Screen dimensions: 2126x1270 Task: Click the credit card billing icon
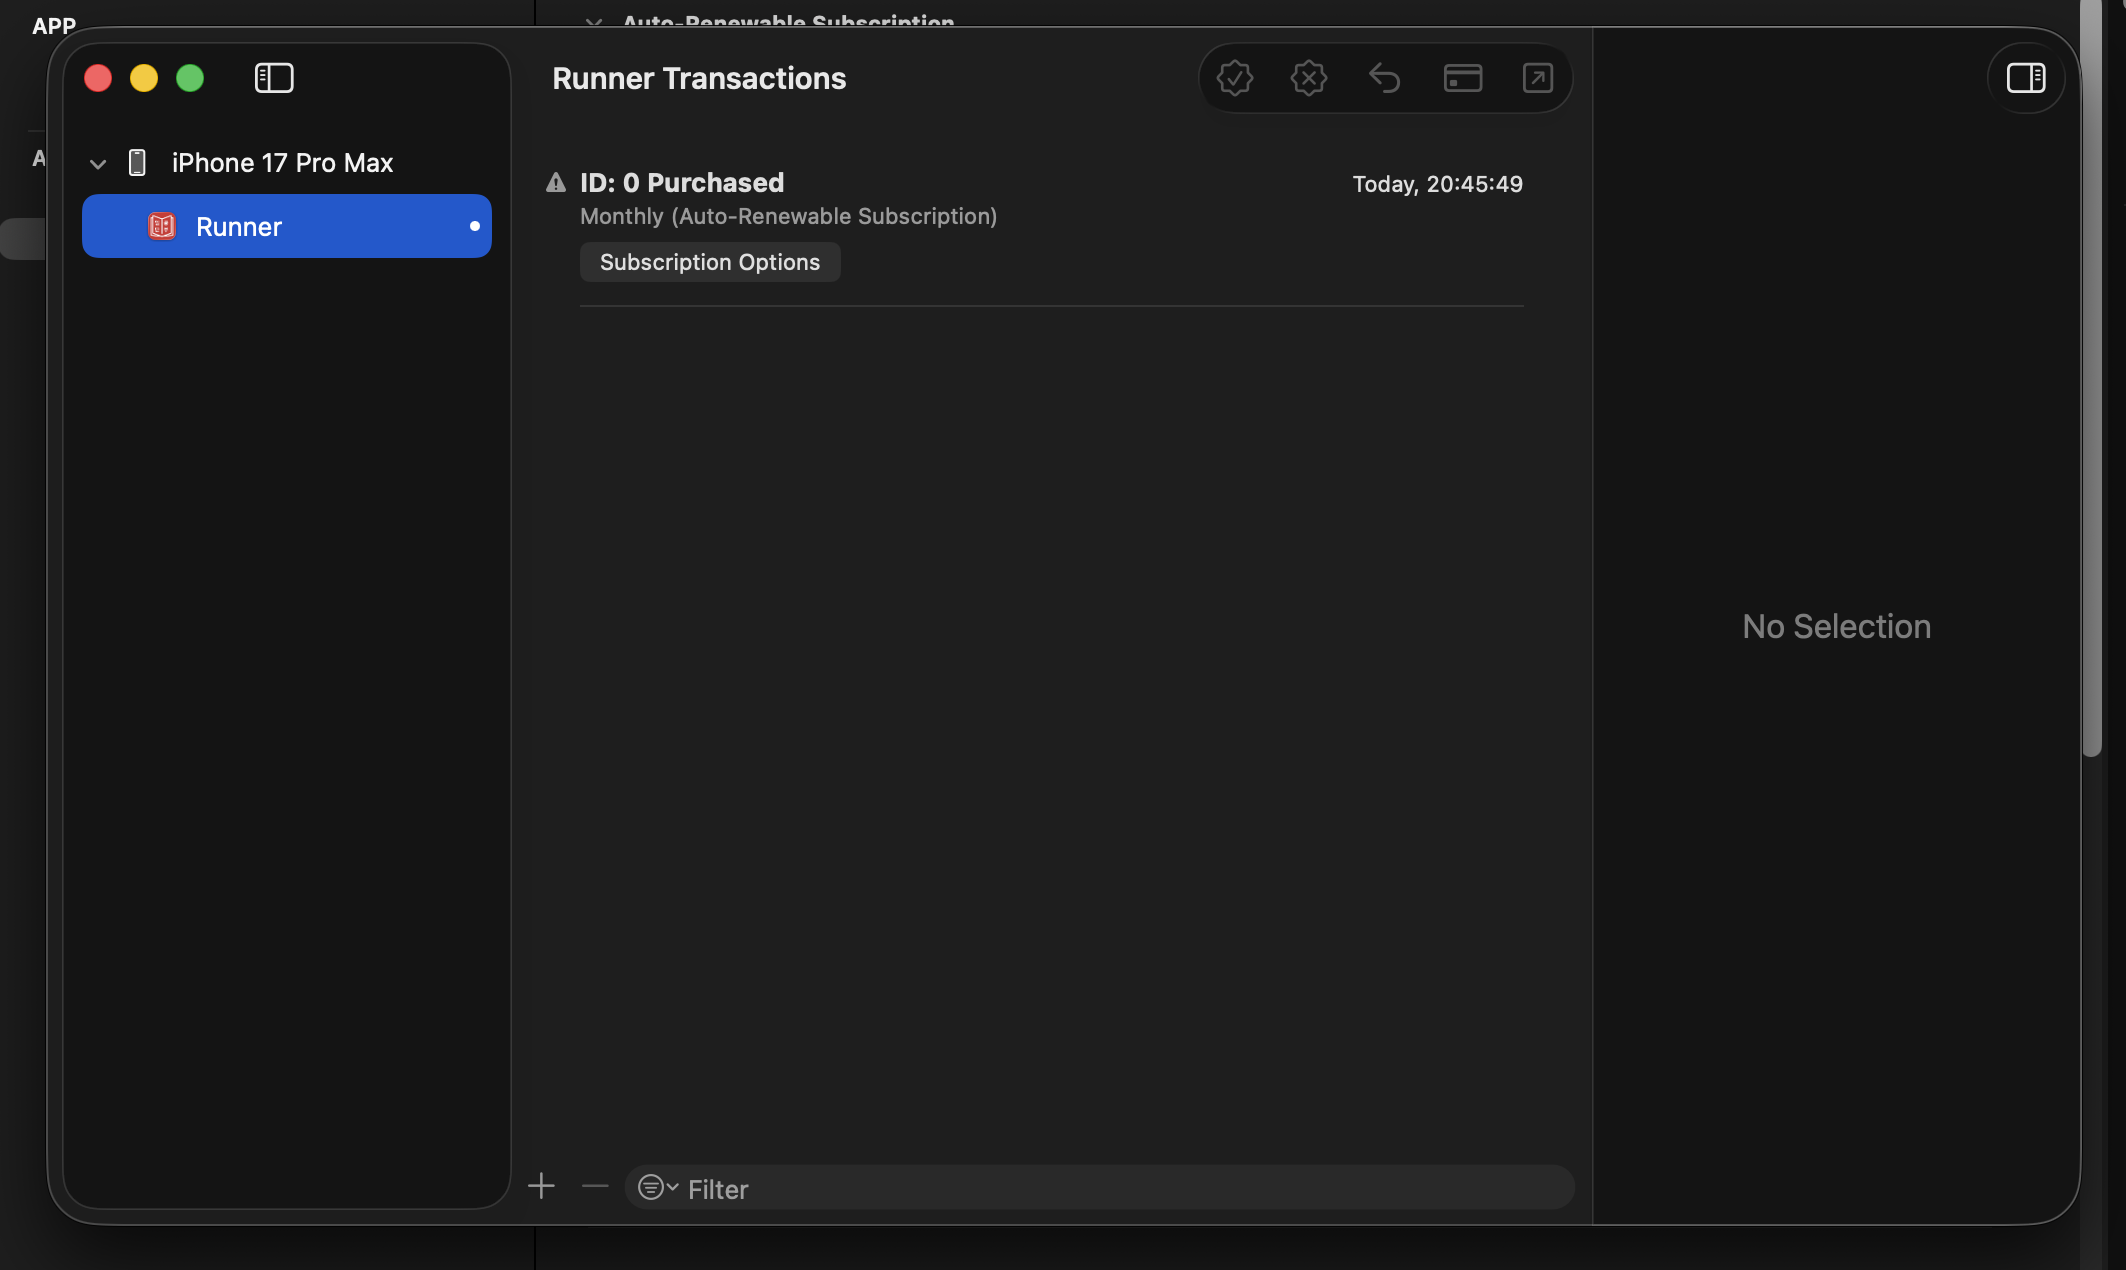tap(1463, 78)
